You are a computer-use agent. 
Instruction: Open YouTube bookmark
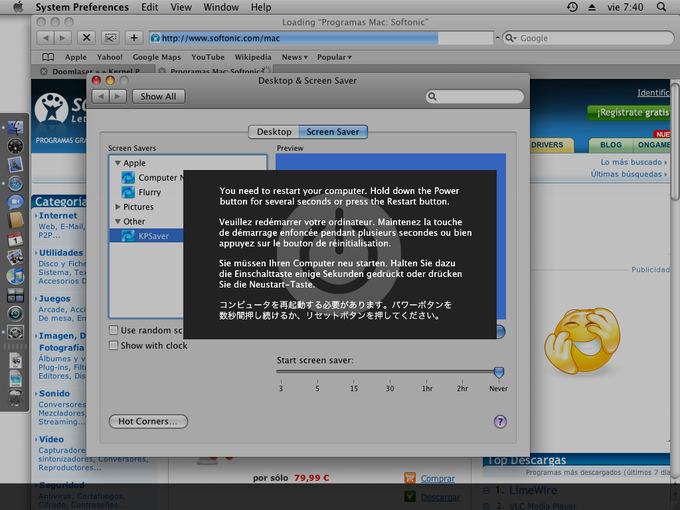click(x=208, y=57)
